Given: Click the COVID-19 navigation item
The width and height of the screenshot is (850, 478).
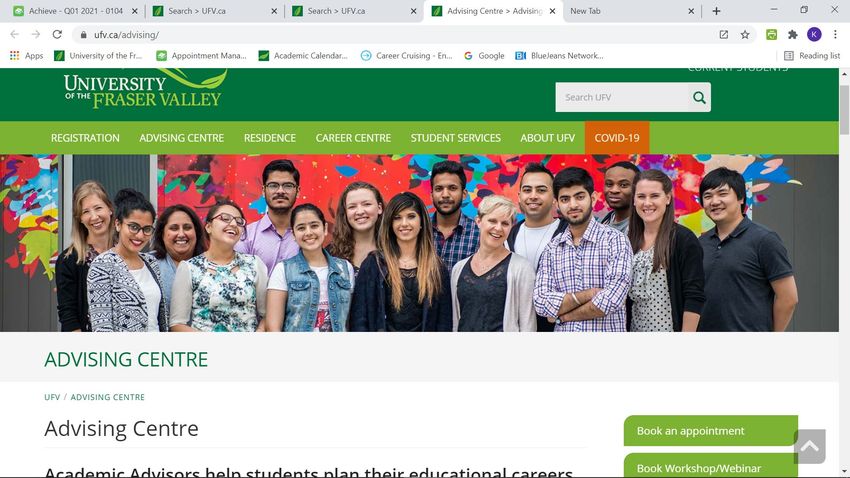Looking at the screenshot, I should (617, 138).
